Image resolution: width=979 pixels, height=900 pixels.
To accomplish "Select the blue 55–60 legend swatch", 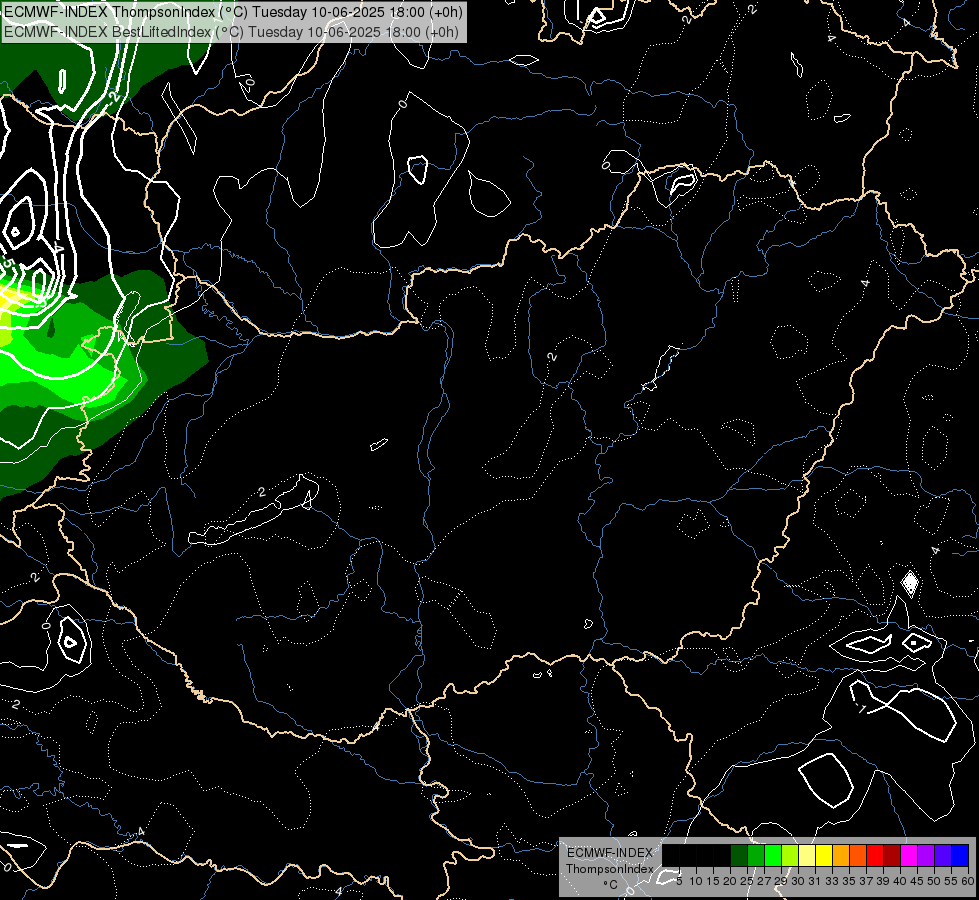I will tap(960, 855).
